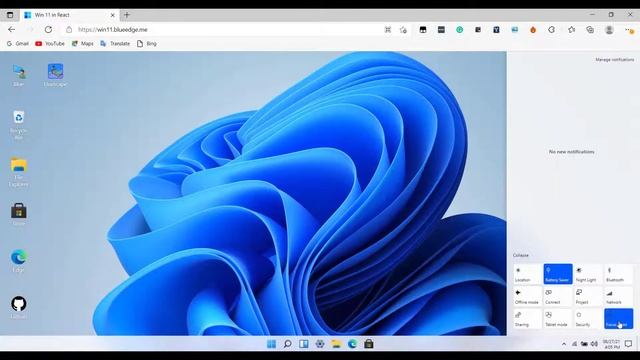Click the volume tray icon
The image size is (640, 360).
click(594, 344)
